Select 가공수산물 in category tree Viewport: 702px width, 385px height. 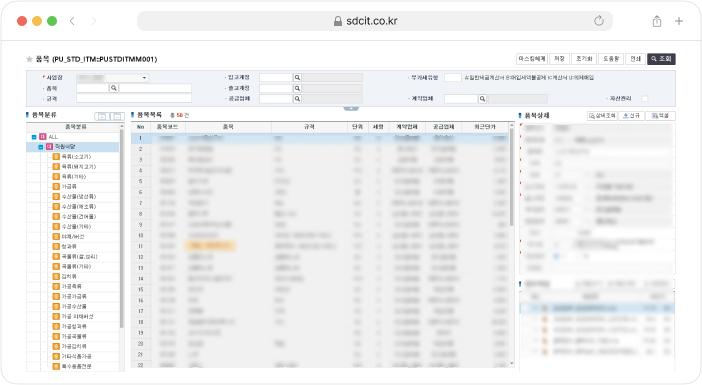pos(74,306)
